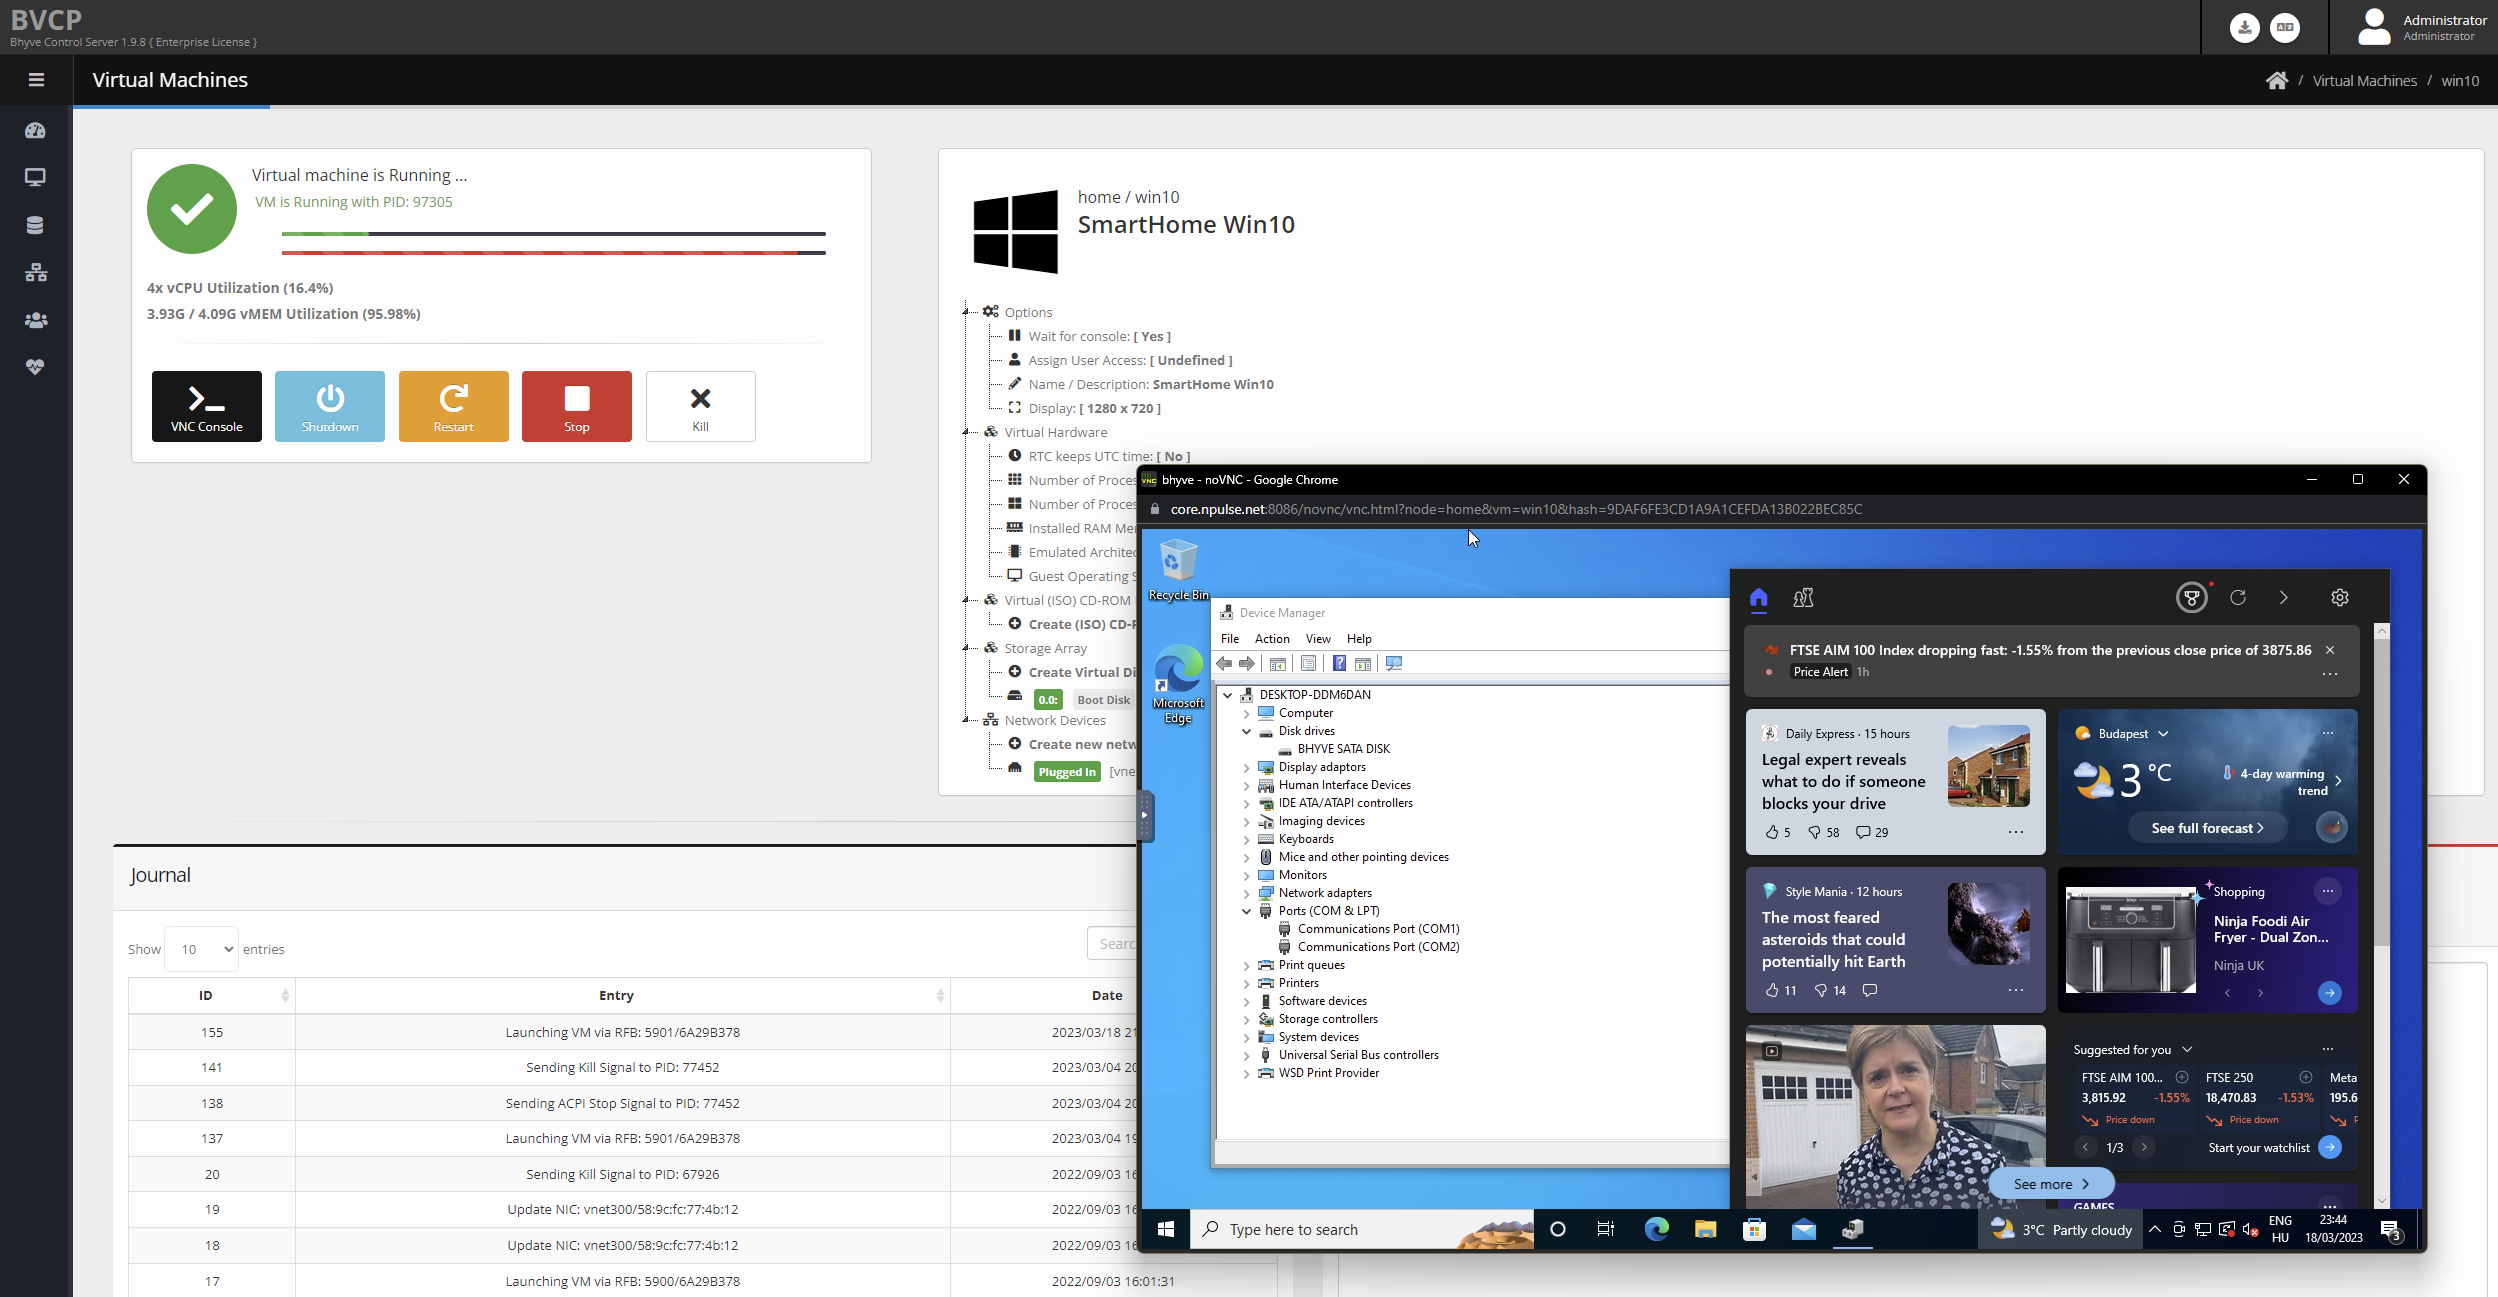Open the VNC Console
Screen dimensions: 2498x1297
[x=206, y=406]
